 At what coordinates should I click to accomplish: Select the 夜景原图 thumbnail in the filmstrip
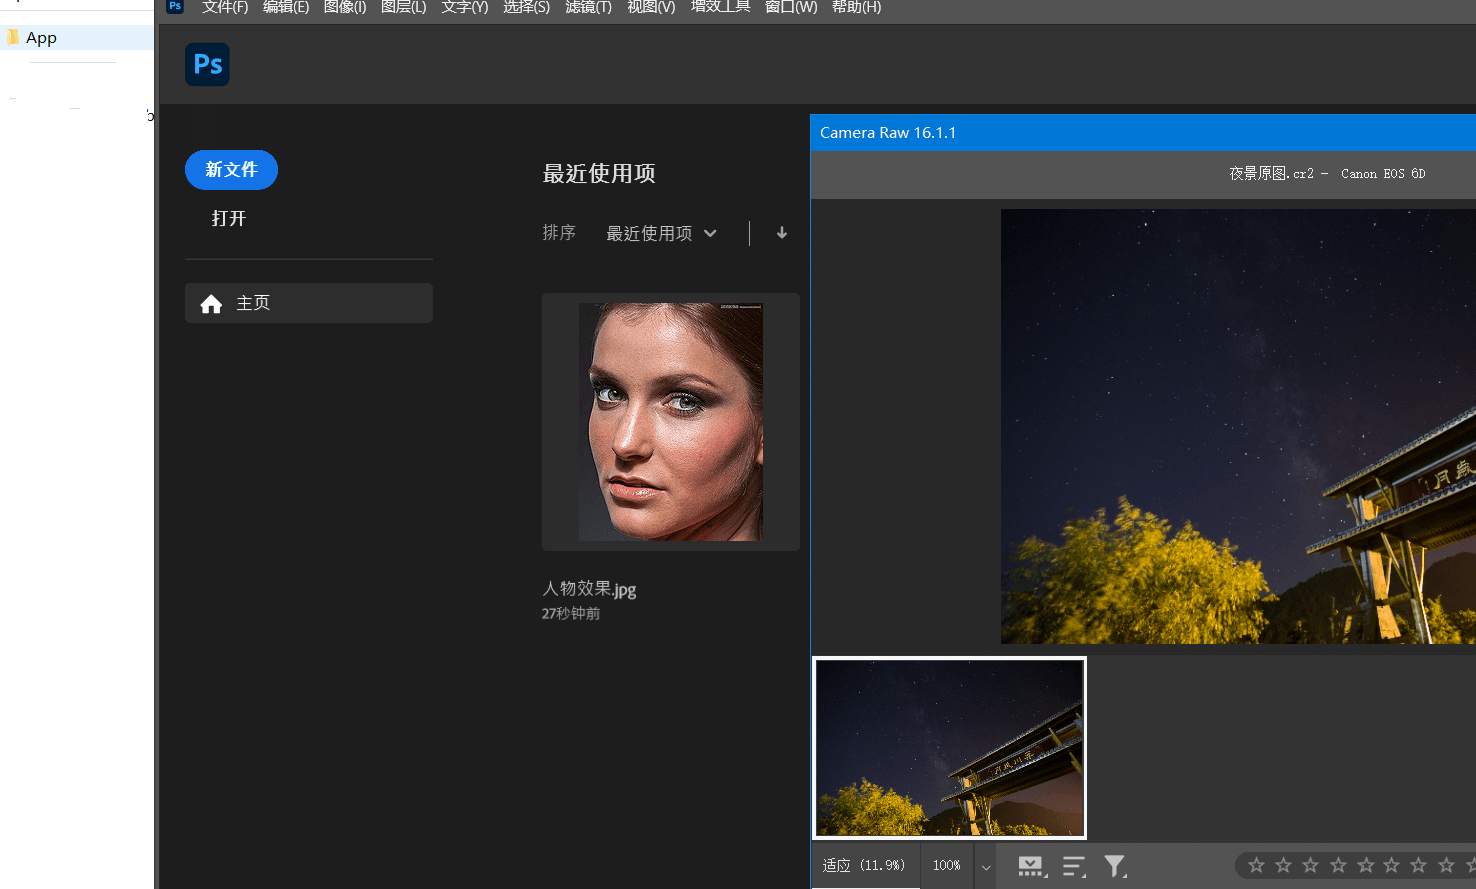coord(949,747)
